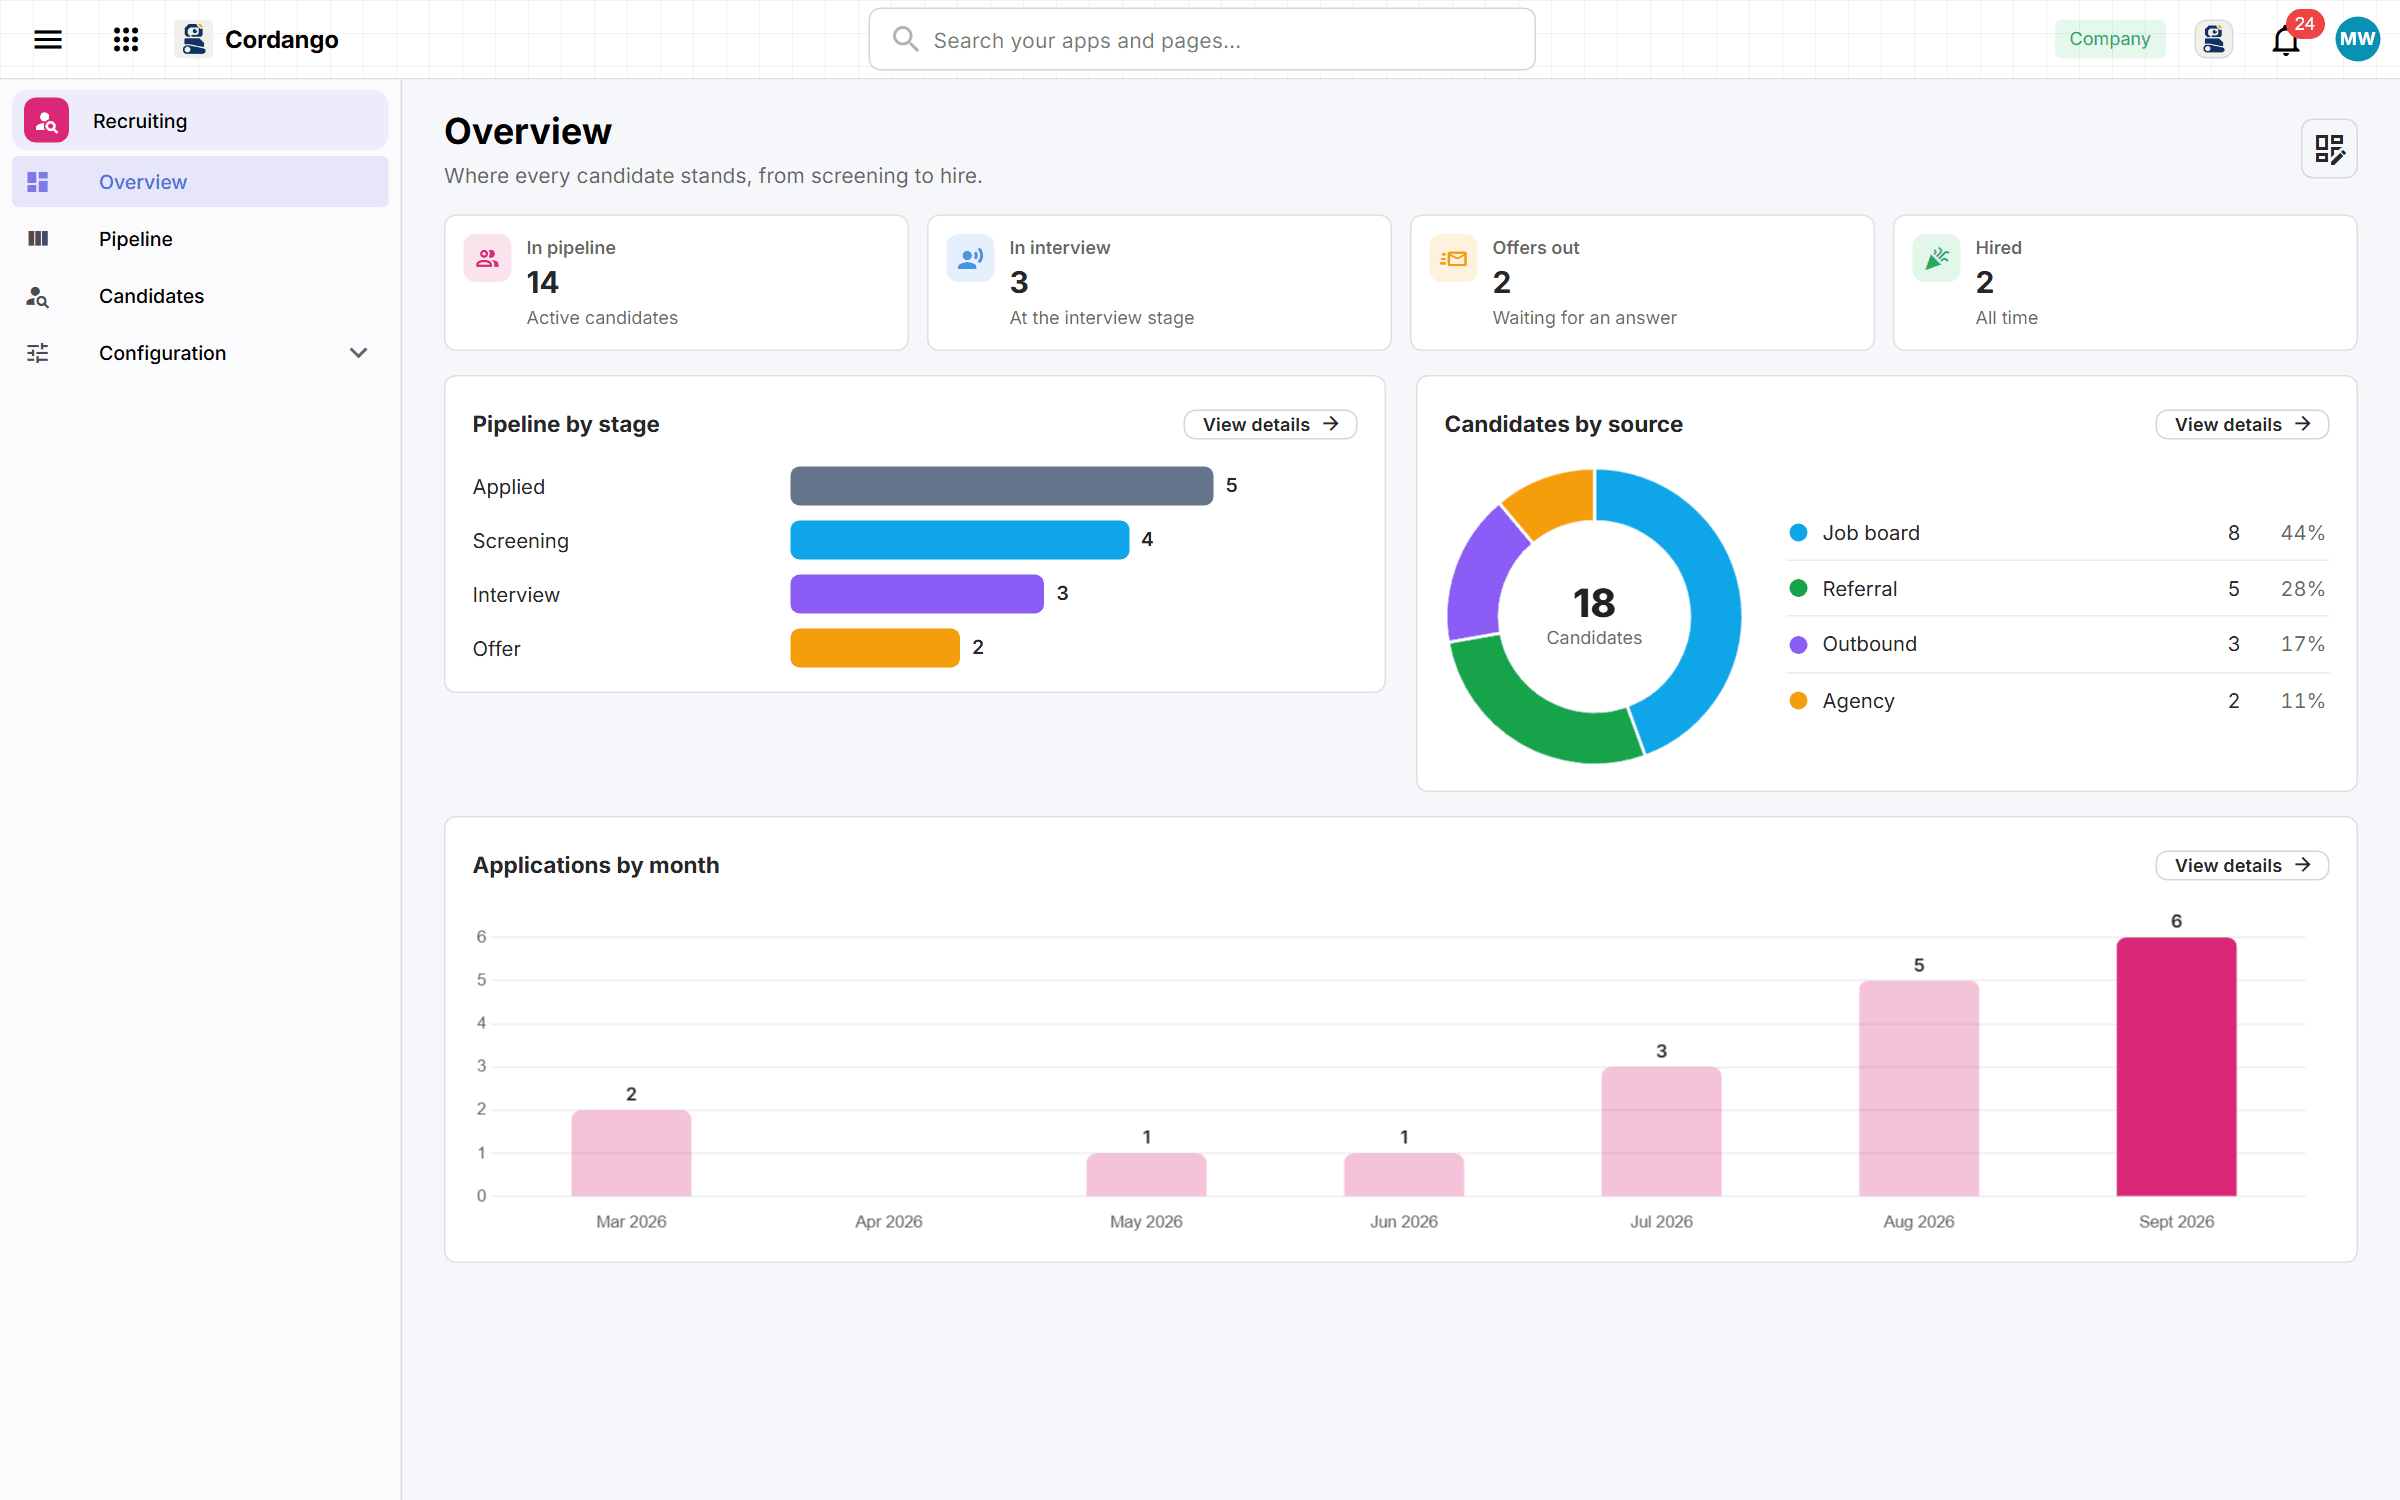Click the Job board blue legend dot
Viewport: 2400px width, 1500px height.
[1798, 533]
